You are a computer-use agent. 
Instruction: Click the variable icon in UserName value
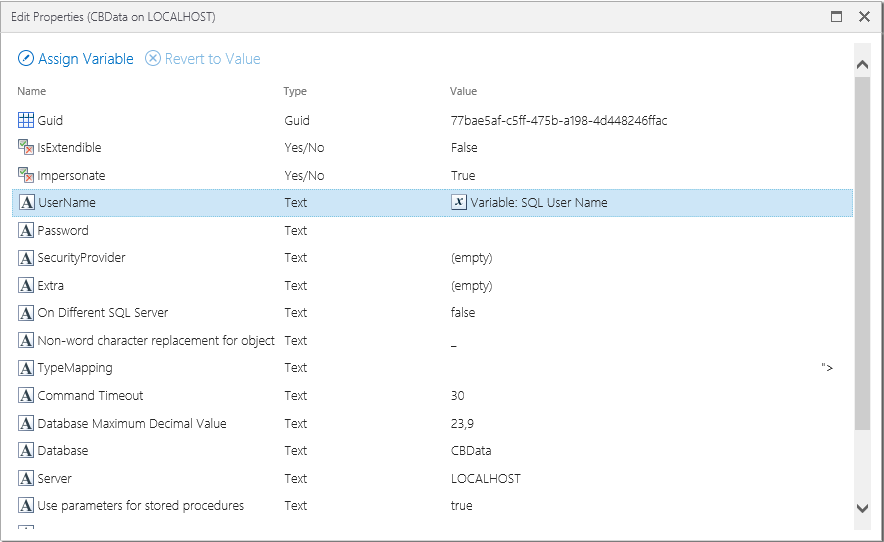tap(459, 202)
